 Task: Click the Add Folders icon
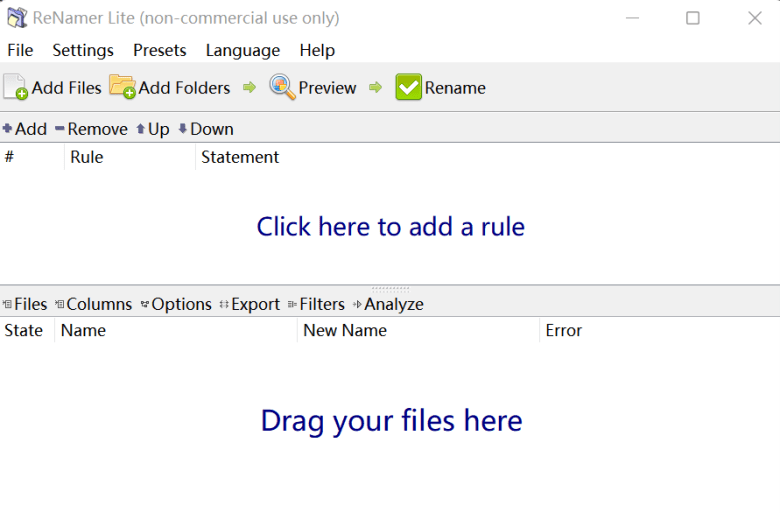122,87
